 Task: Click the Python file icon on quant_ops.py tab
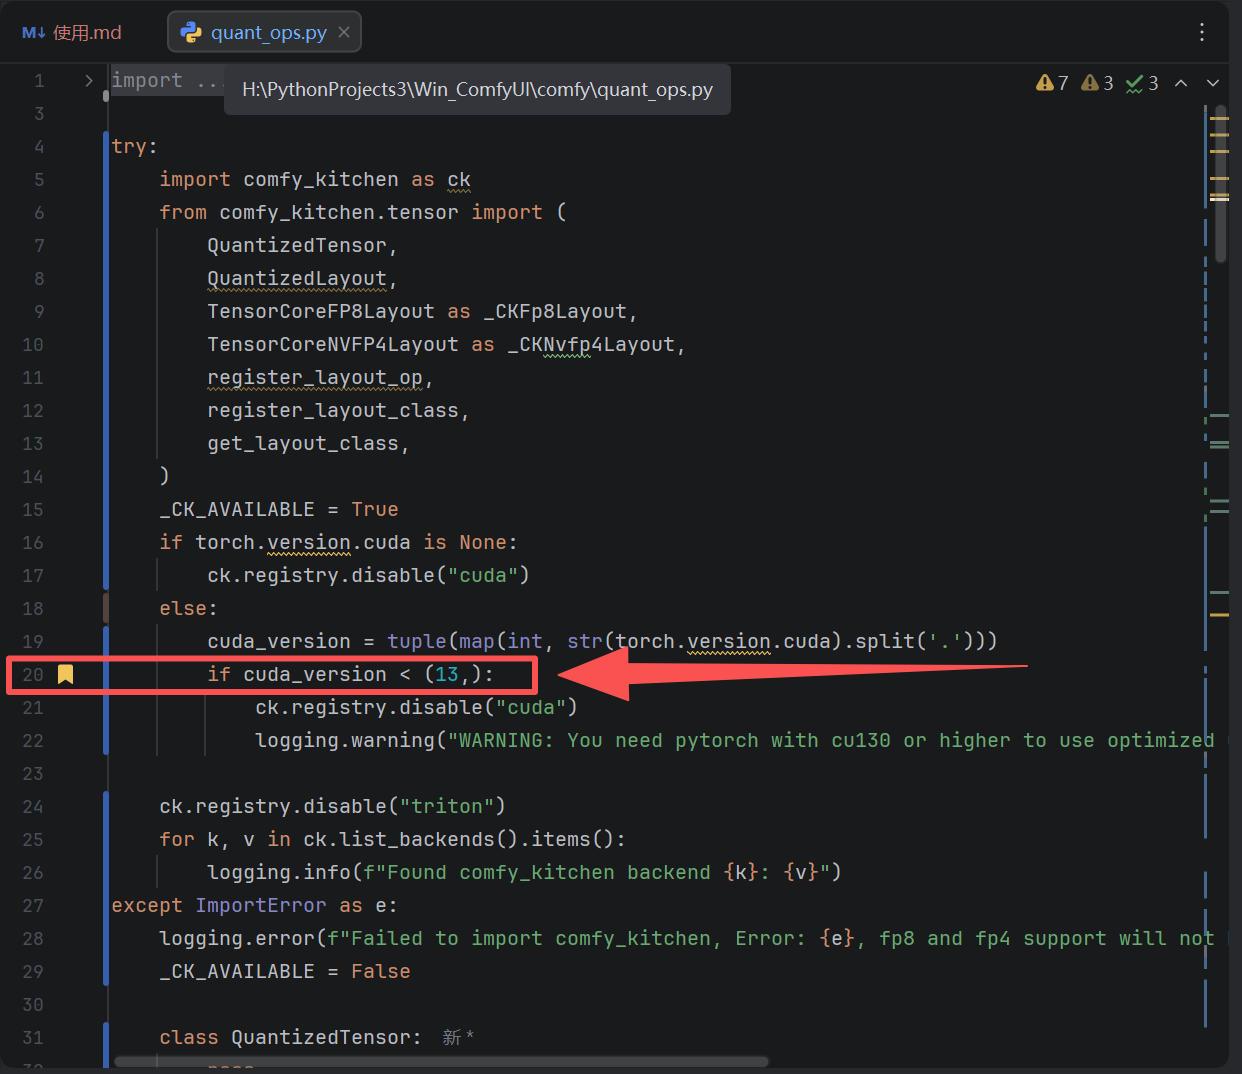coord(191,32)
